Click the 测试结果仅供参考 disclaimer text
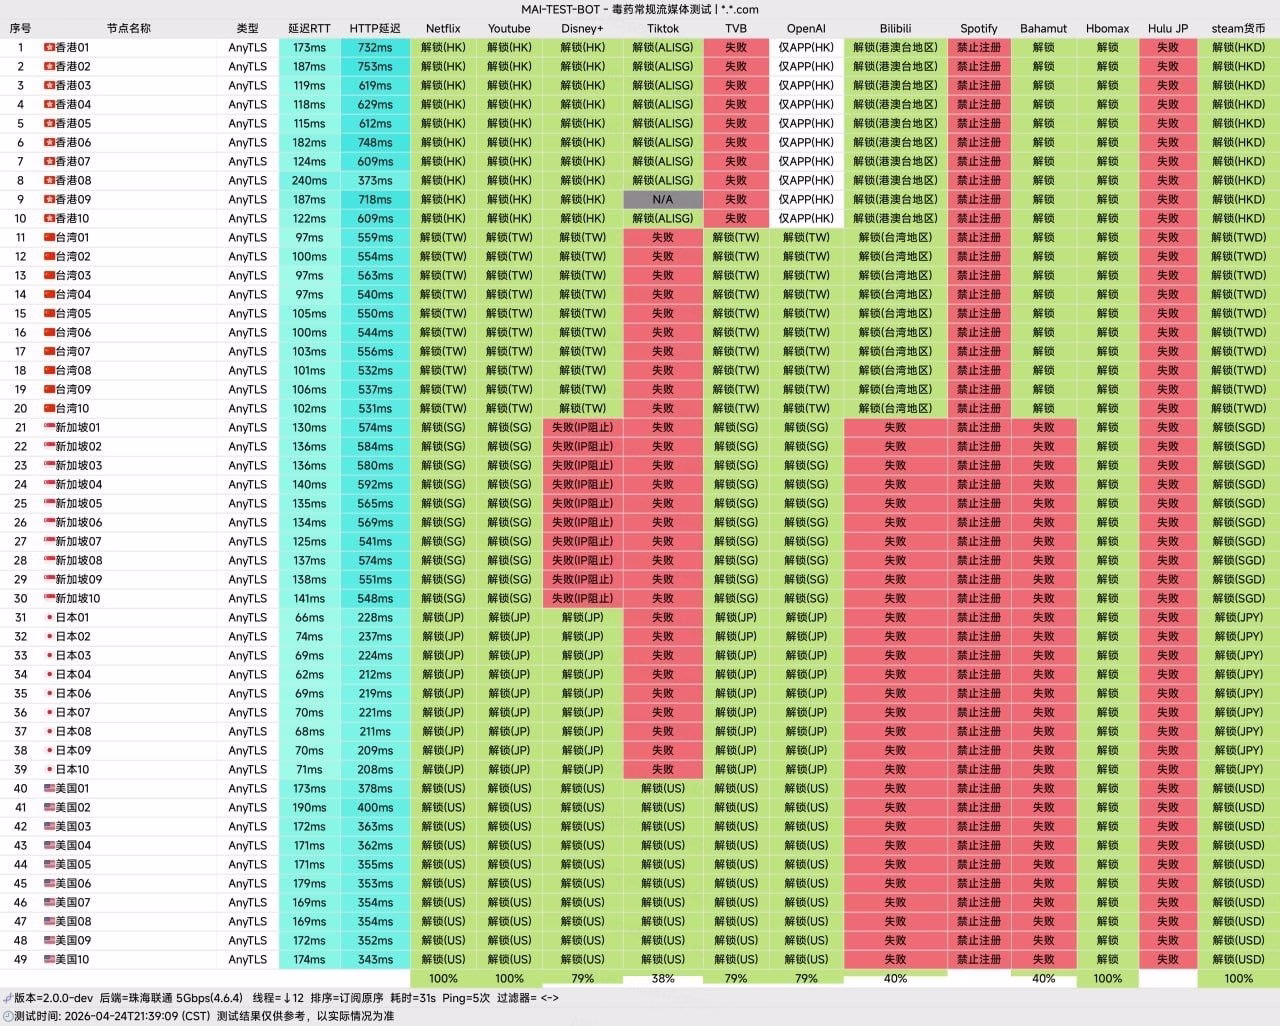Viewport: 1280px width, 1026px height. (261, 1016)
